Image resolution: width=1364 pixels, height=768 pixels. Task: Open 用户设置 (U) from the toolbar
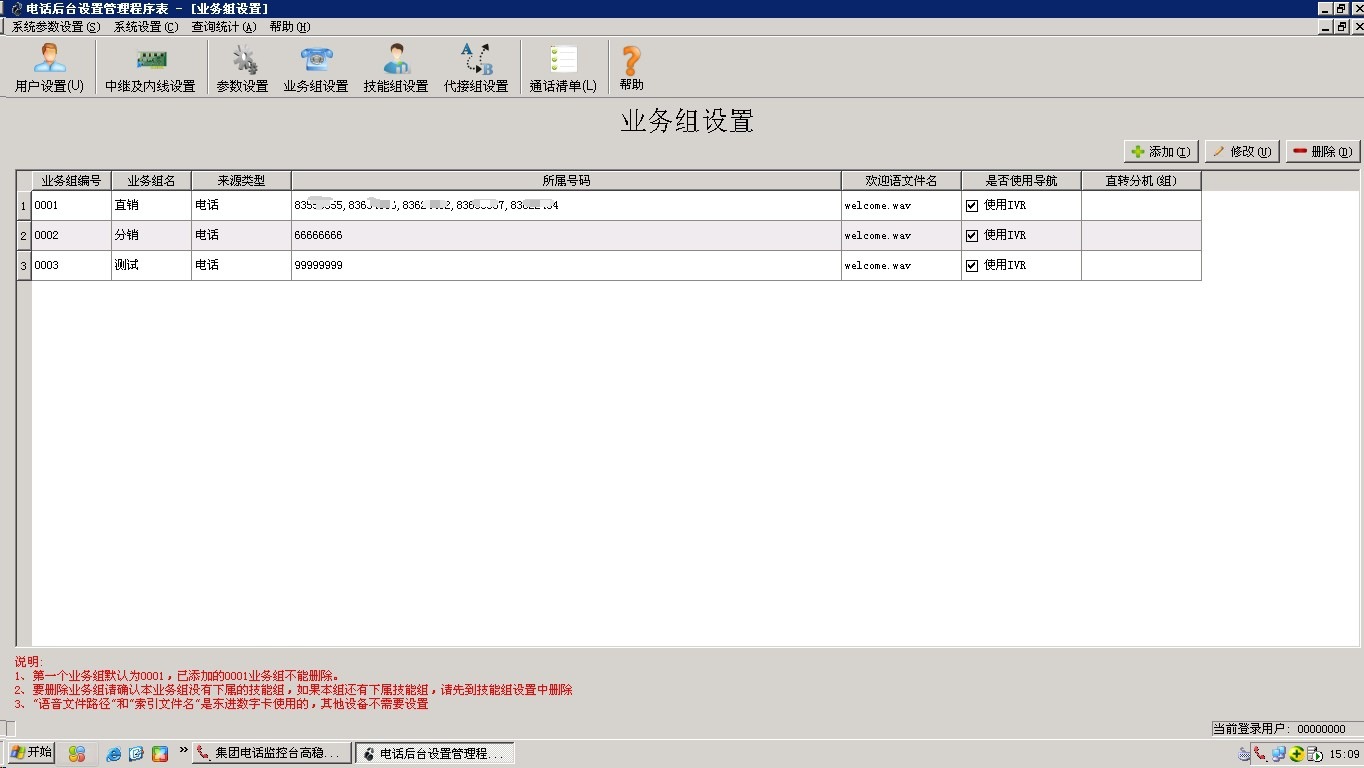click(49, 68)
